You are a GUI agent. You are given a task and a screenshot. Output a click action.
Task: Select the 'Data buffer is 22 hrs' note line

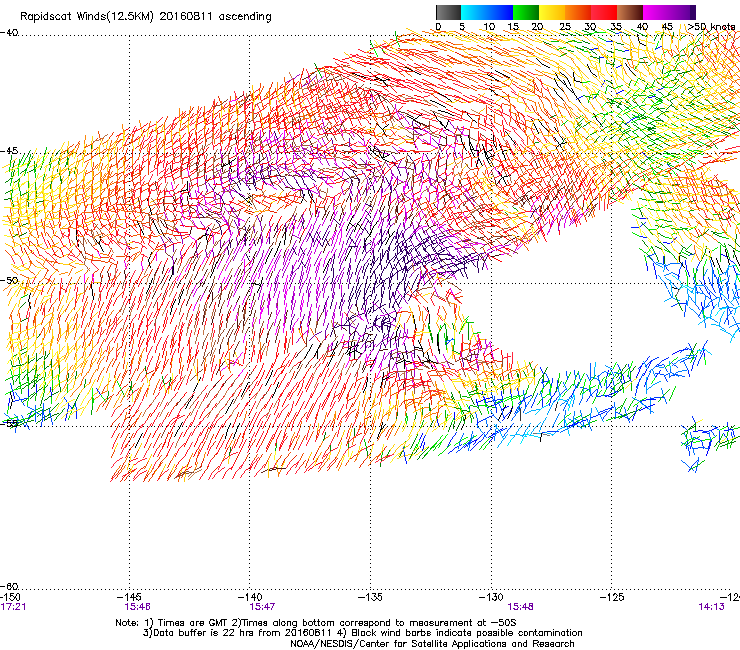coord(362,633)
